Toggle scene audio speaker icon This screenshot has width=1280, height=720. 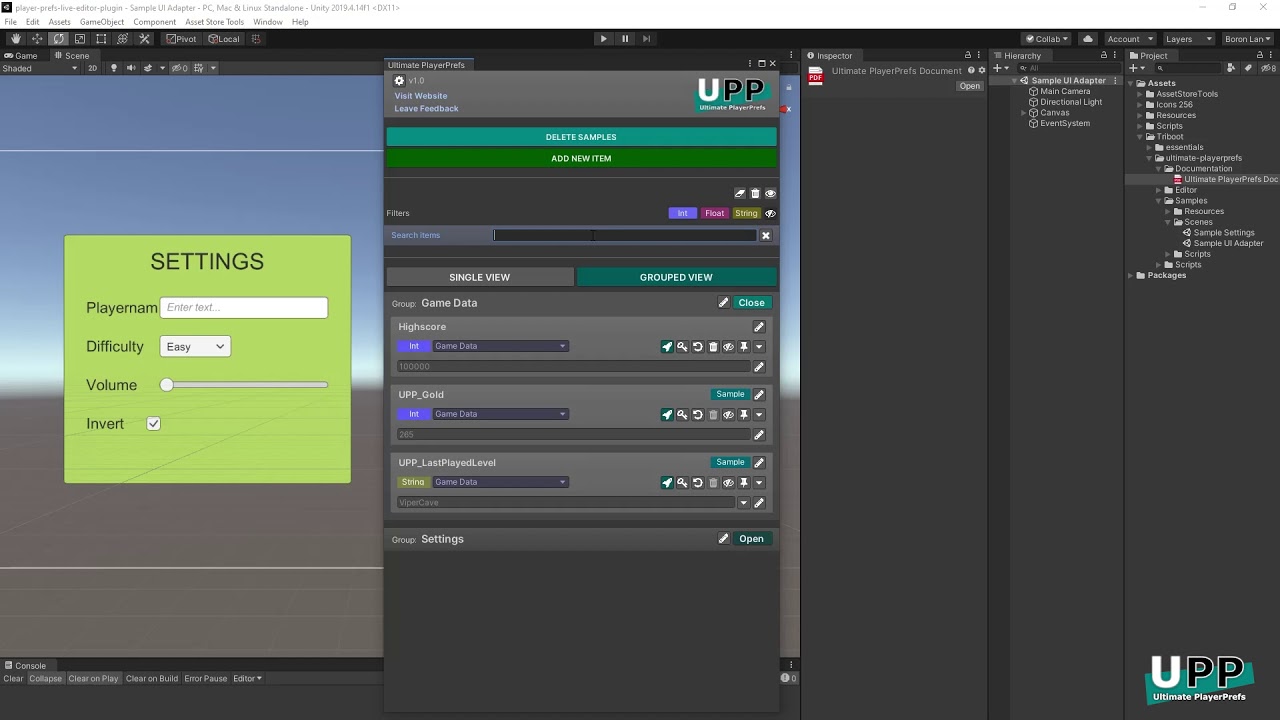point(130,68)
